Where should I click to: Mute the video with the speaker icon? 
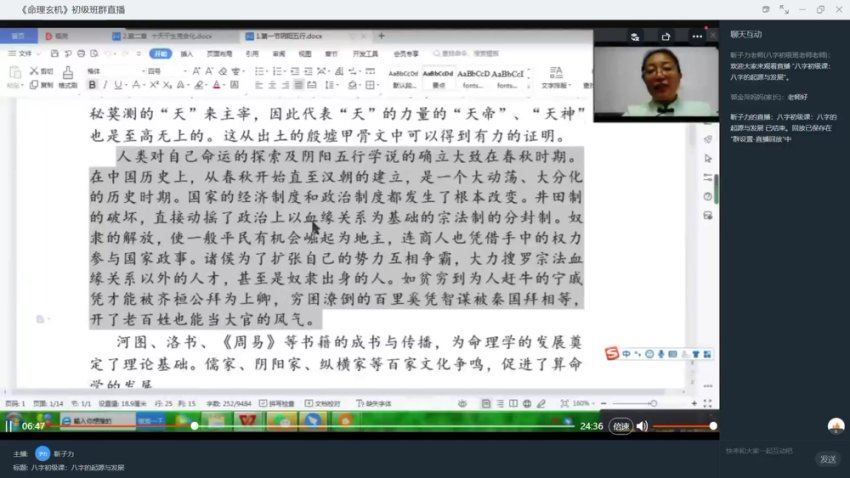[x=642, y=426]
